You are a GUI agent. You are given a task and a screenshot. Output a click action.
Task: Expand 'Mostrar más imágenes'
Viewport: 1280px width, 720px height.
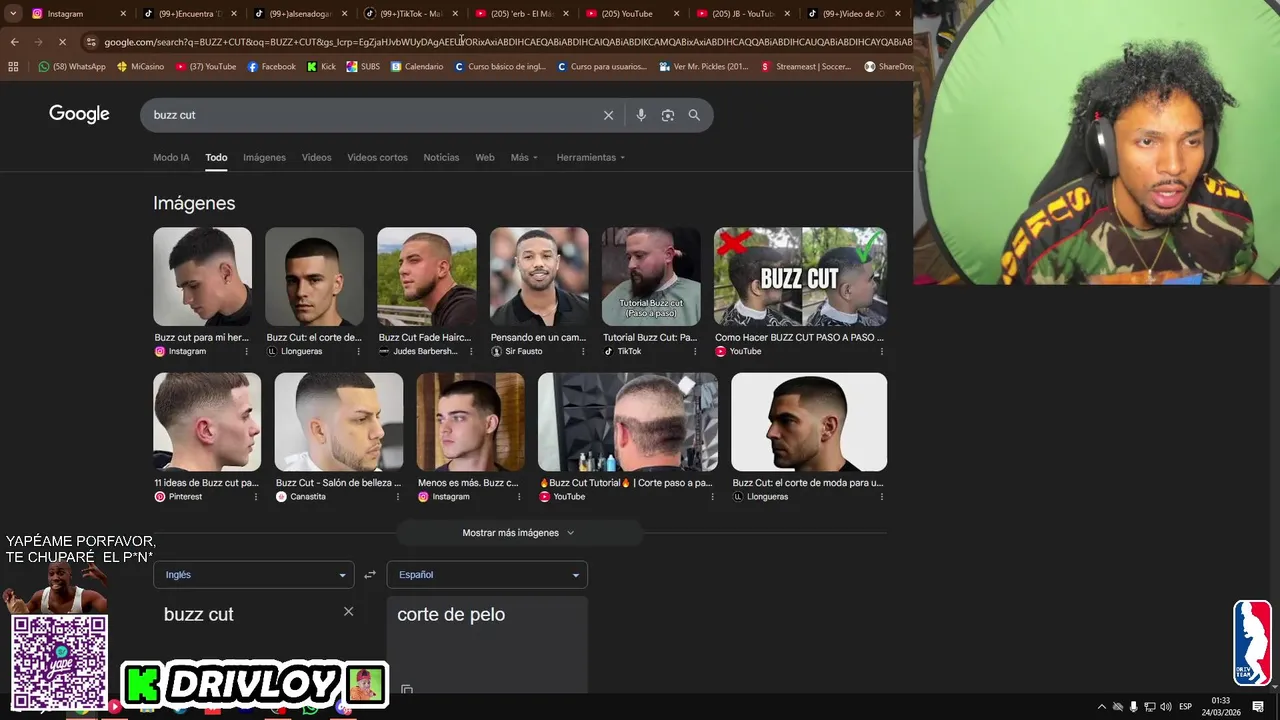(518, 533)
